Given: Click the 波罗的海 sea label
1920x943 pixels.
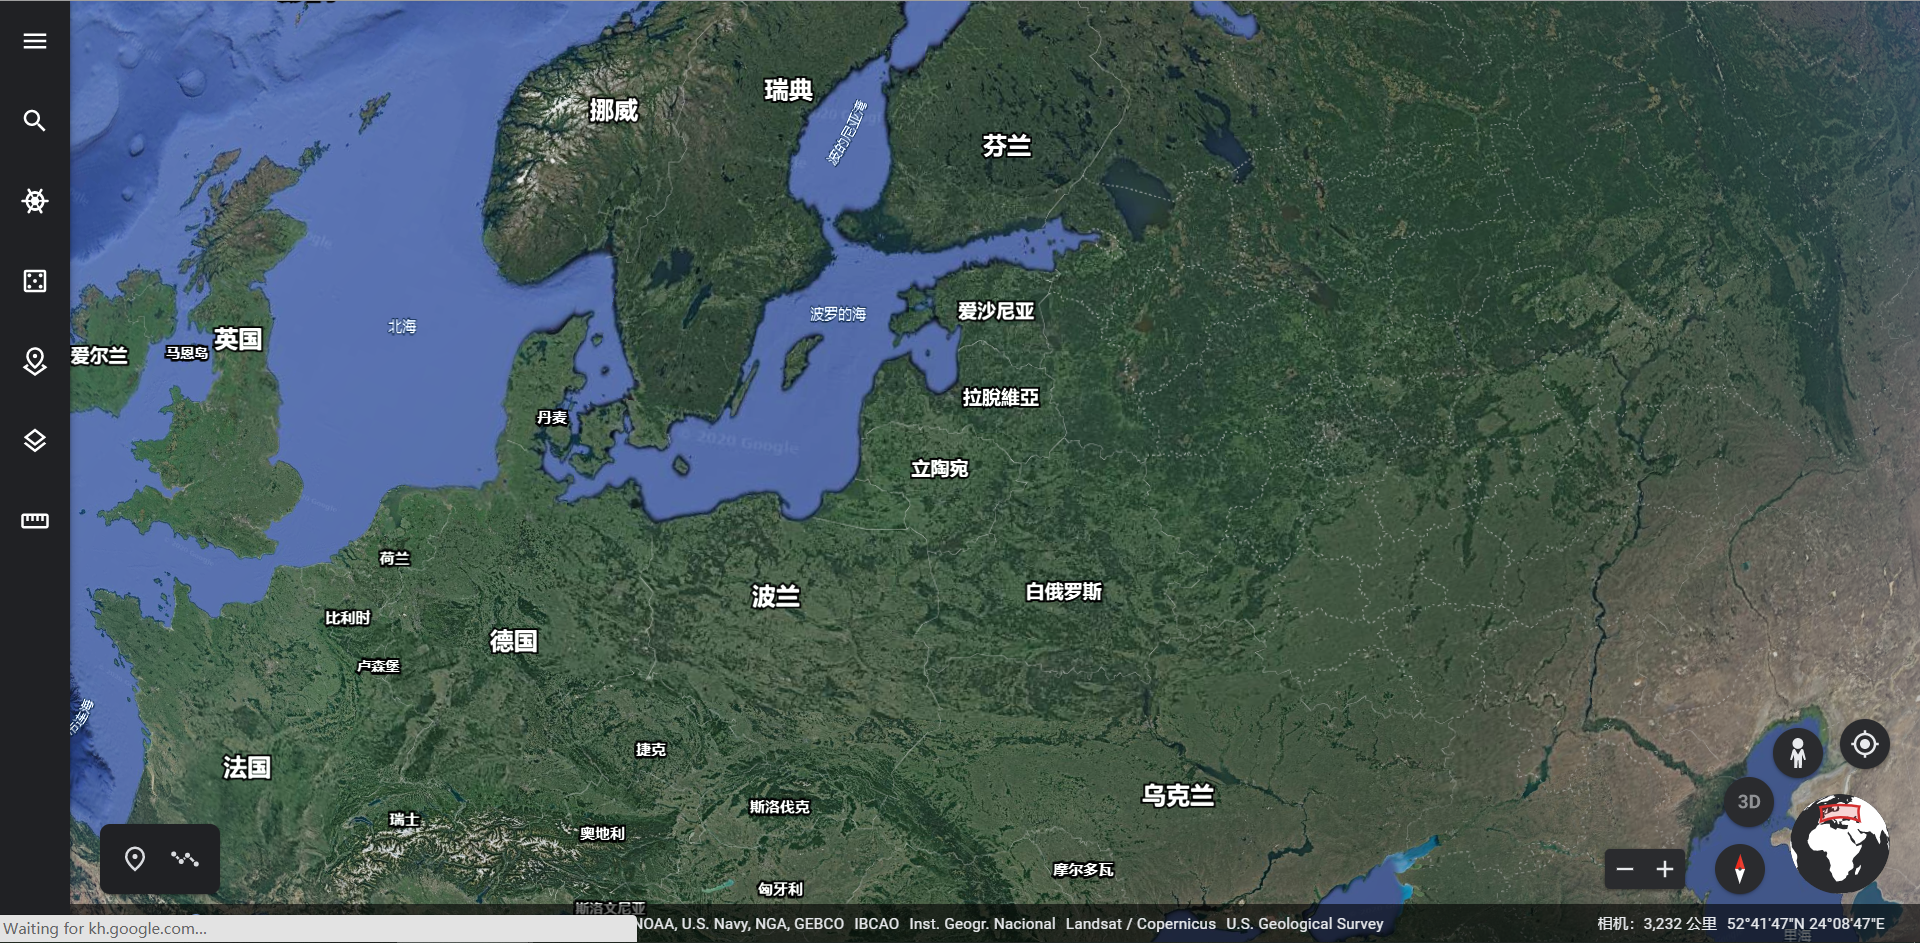Looking at the screenshot, I should [x=838, y=314].
